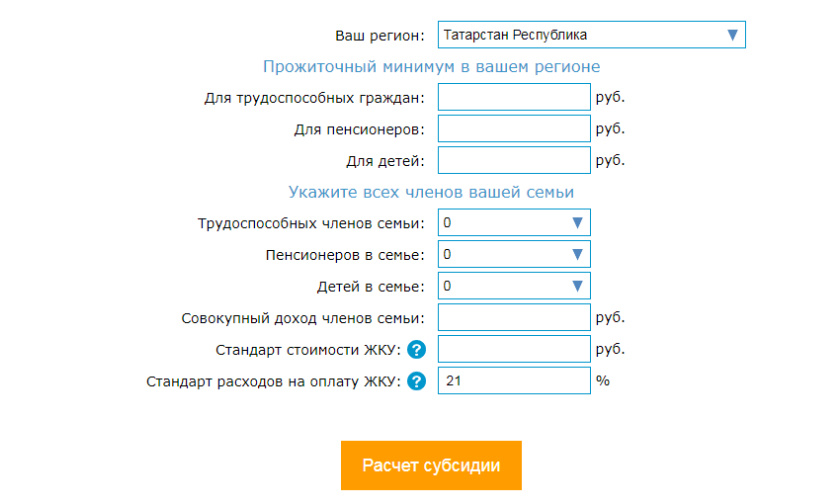Image resolution: width=828 pixels, height=503 pixels.
Task: Click the Ваш регион label
Action: [x=380, y=36]
